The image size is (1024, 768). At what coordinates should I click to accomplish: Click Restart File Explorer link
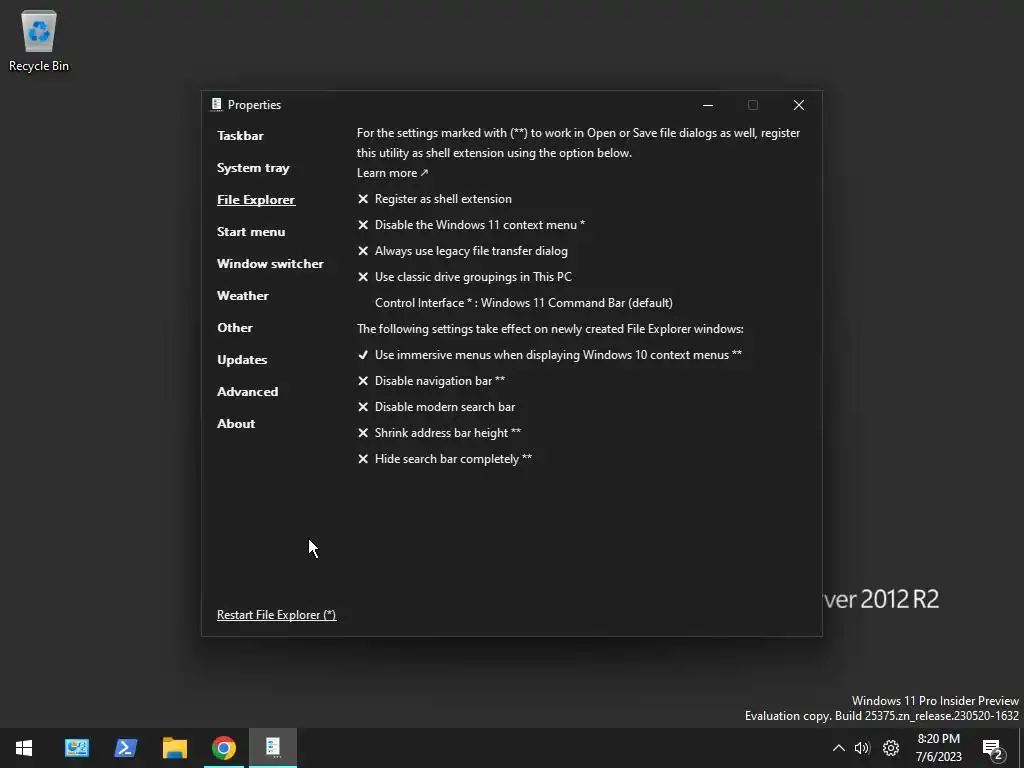pos(276,615)
